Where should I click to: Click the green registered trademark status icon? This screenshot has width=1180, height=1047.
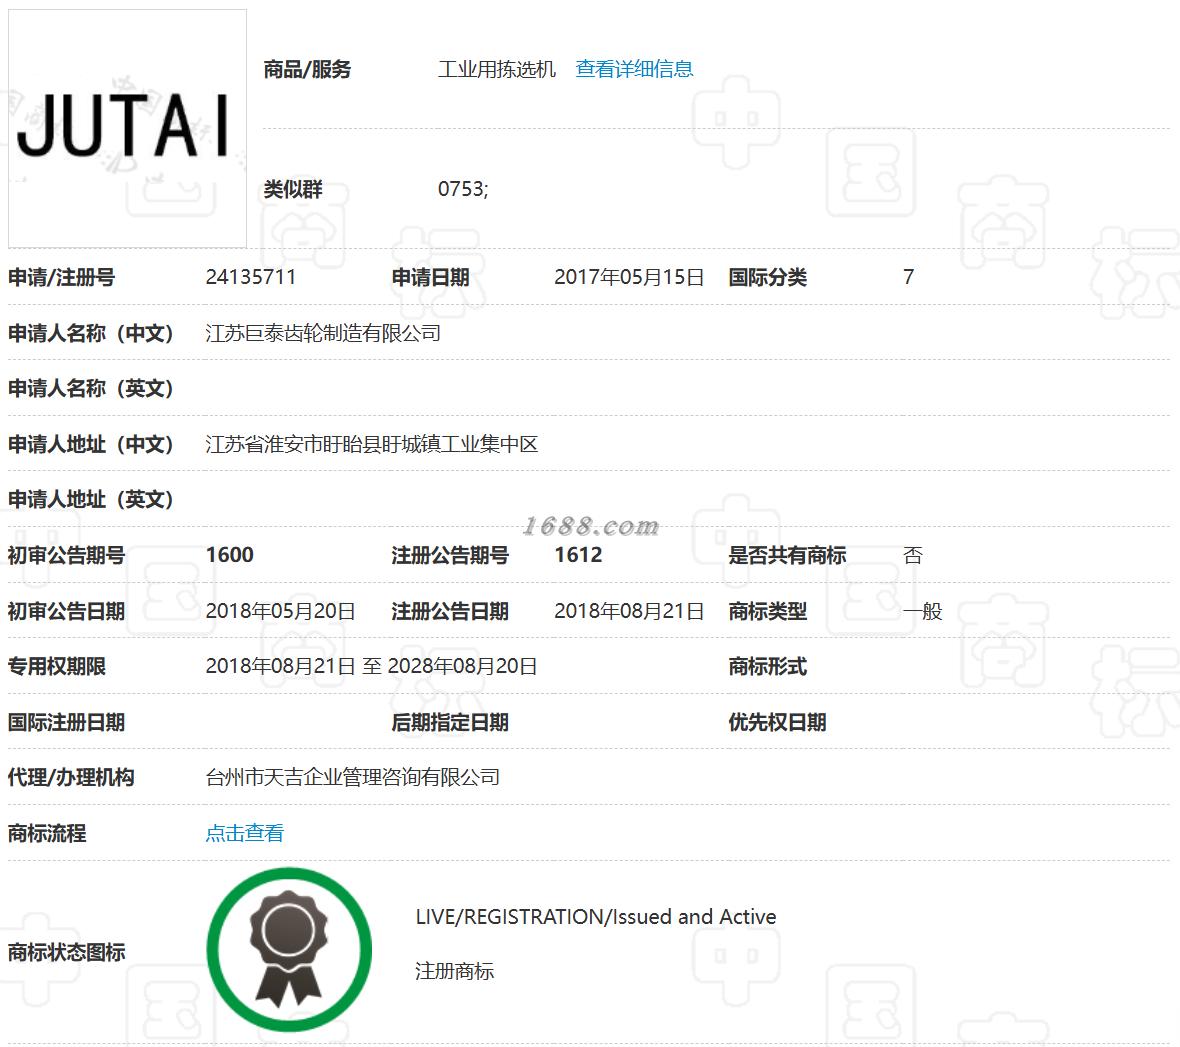click(x=289, y=950)
